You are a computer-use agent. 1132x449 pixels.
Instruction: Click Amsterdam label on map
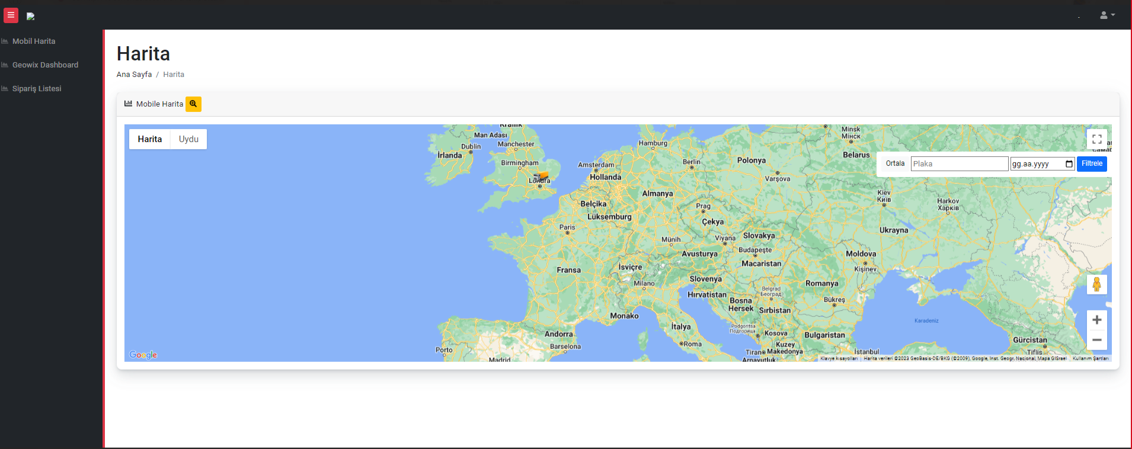pos(596,165)
